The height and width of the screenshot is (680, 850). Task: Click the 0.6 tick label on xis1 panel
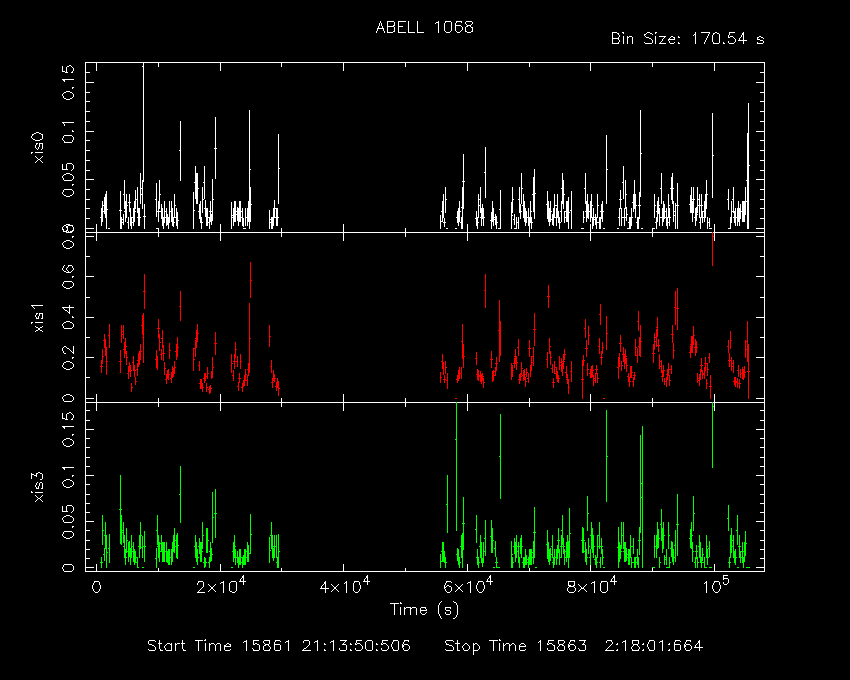tap(69, 277)
